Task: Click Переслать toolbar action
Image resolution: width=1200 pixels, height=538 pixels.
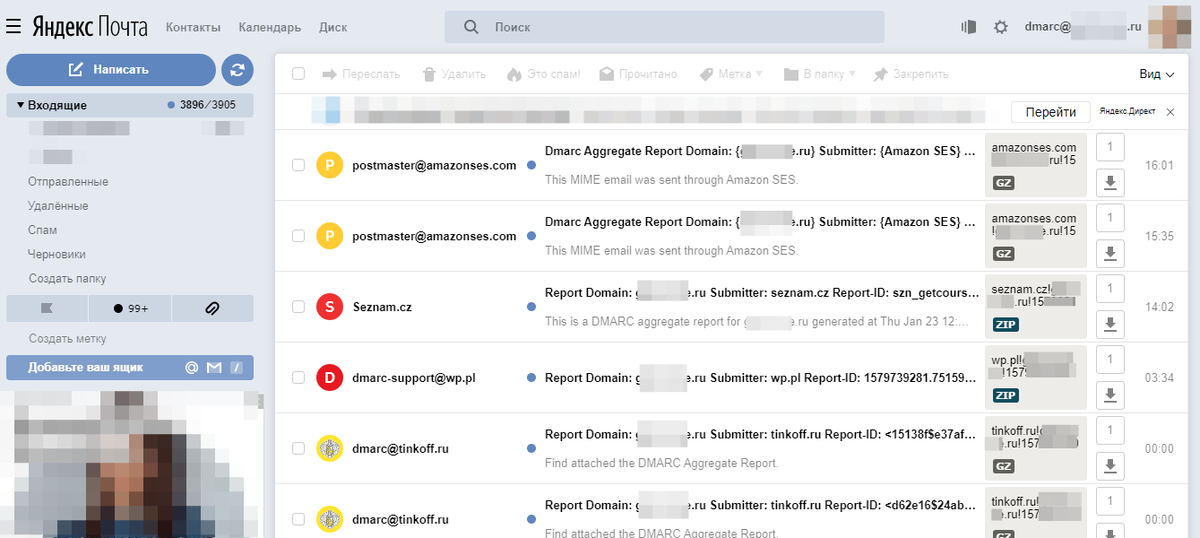Action: point(361,74)
